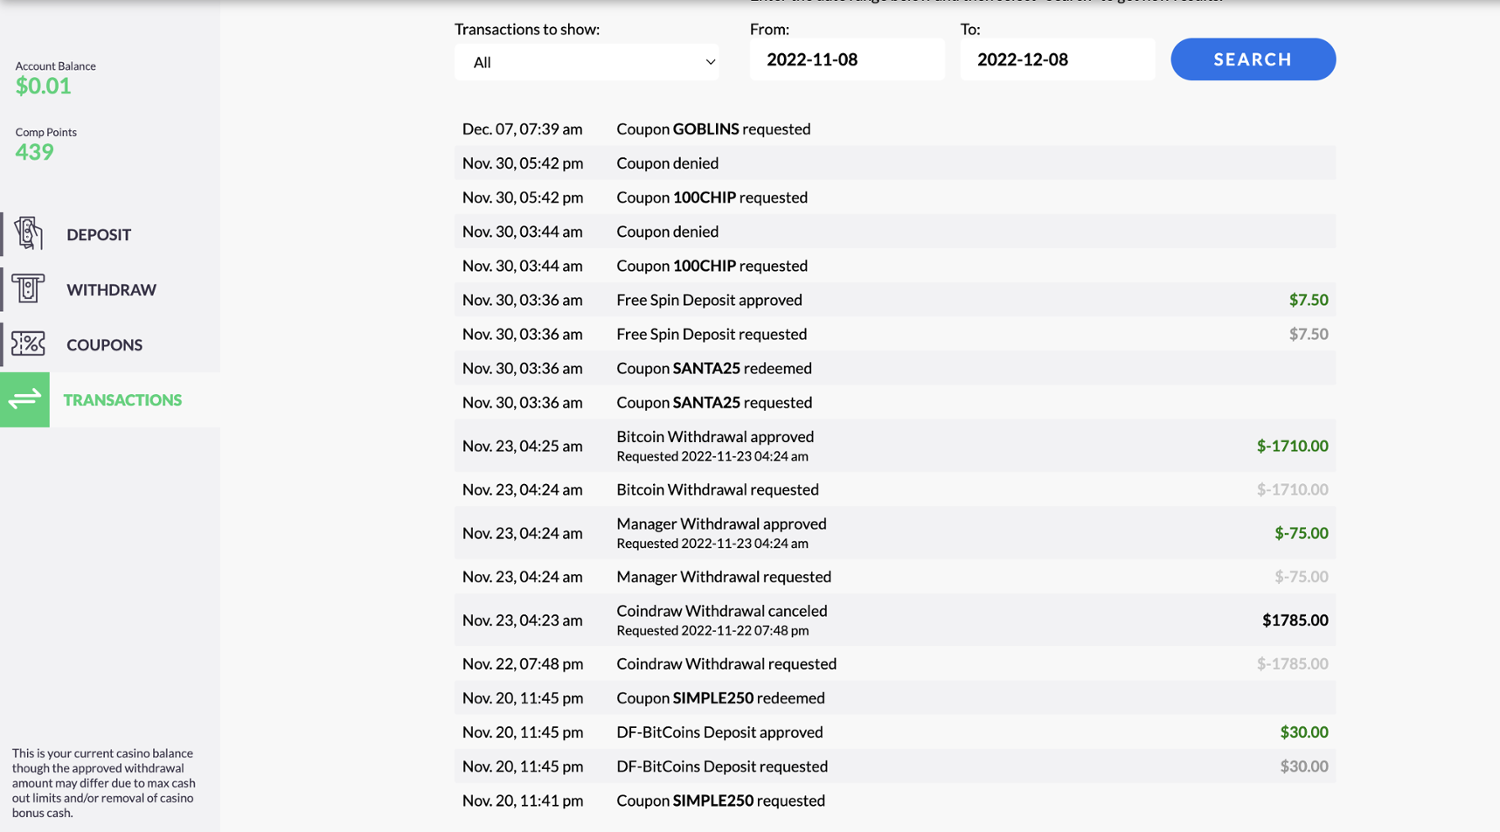Click the dropdown chevron next to All
Viewport: 1500px width, 832px height.
click(710, 62)
